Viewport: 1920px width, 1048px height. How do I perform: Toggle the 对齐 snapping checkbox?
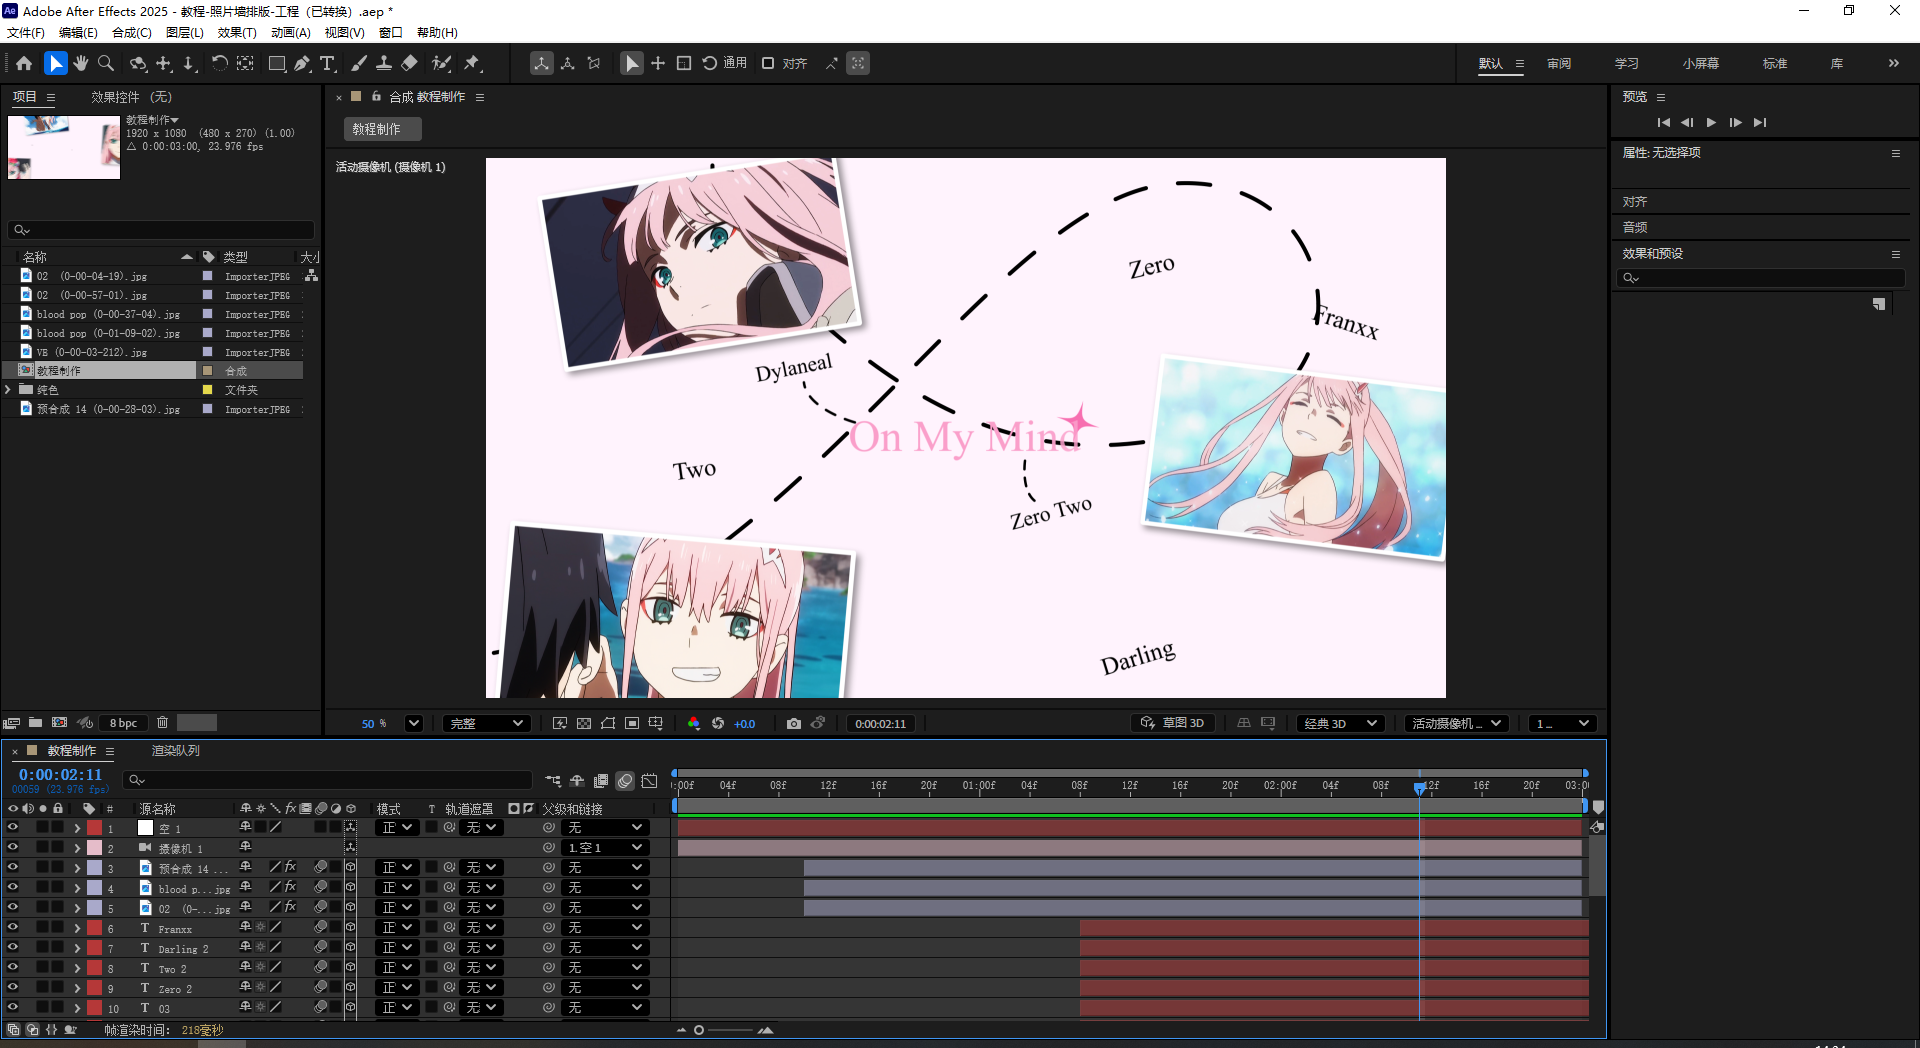coord(768,64)
